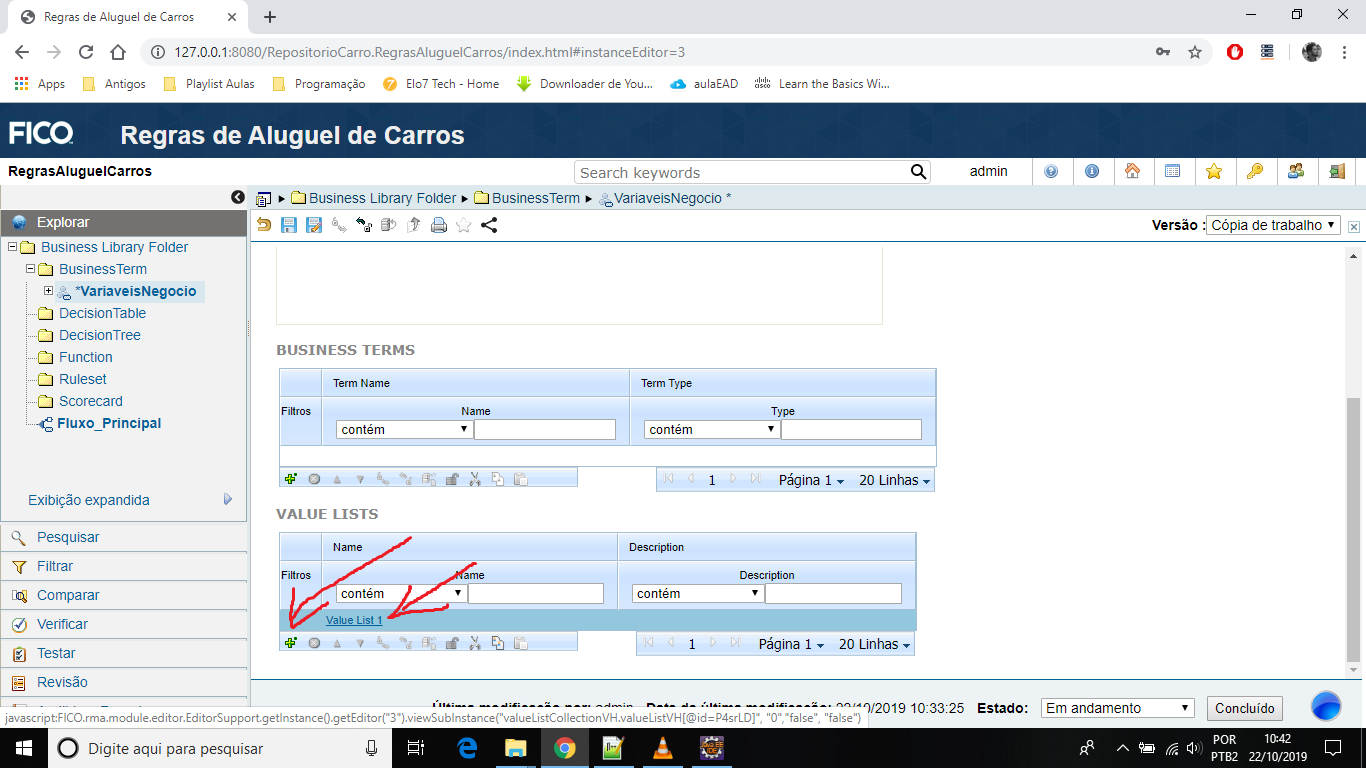
Task: Add a new row in Business Terms table
Action: [289, 477]
